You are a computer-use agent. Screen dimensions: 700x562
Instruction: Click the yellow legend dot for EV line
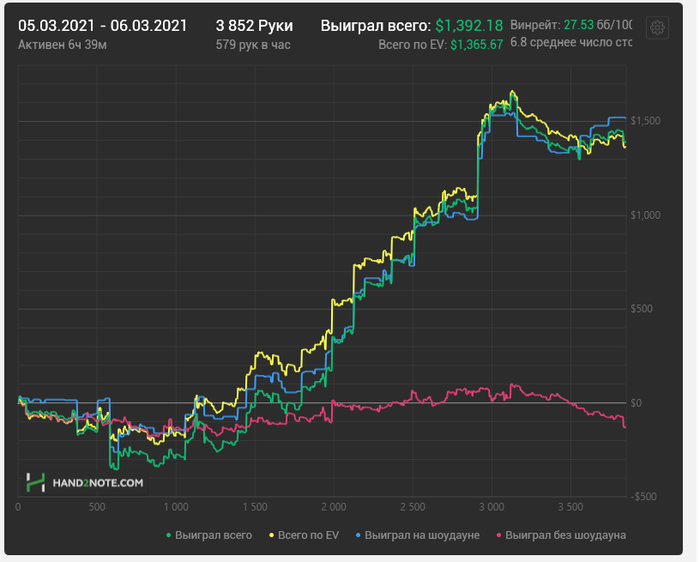click(271, 535)
